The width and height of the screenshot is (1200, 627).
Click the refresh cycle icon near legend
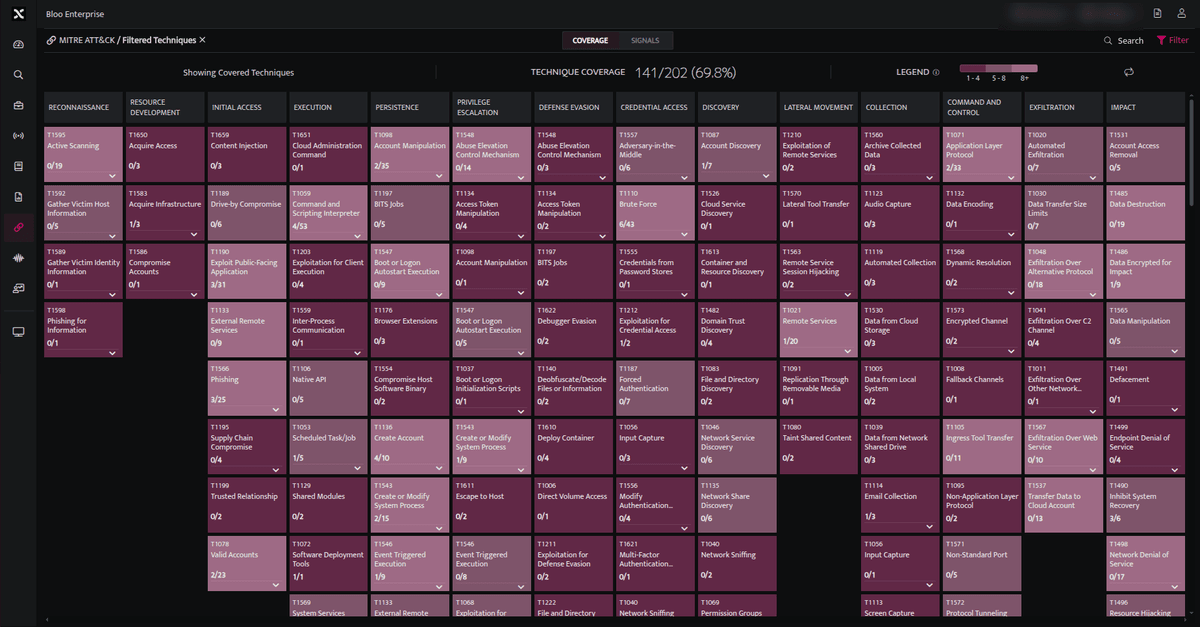1129,72
